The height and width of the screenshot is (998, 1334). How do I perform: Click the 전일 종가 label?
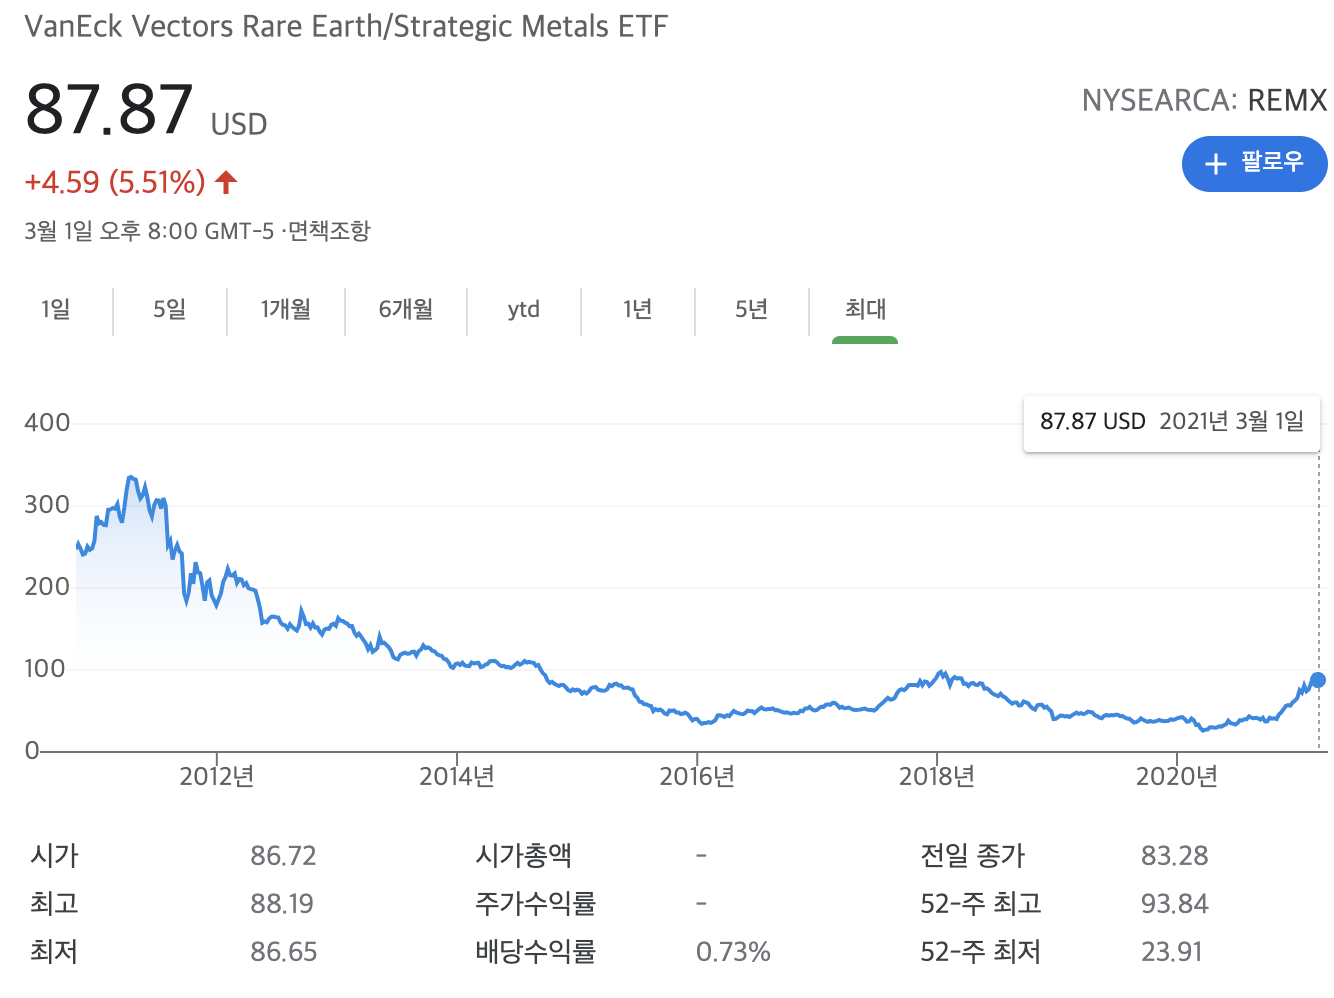[973, 856]
